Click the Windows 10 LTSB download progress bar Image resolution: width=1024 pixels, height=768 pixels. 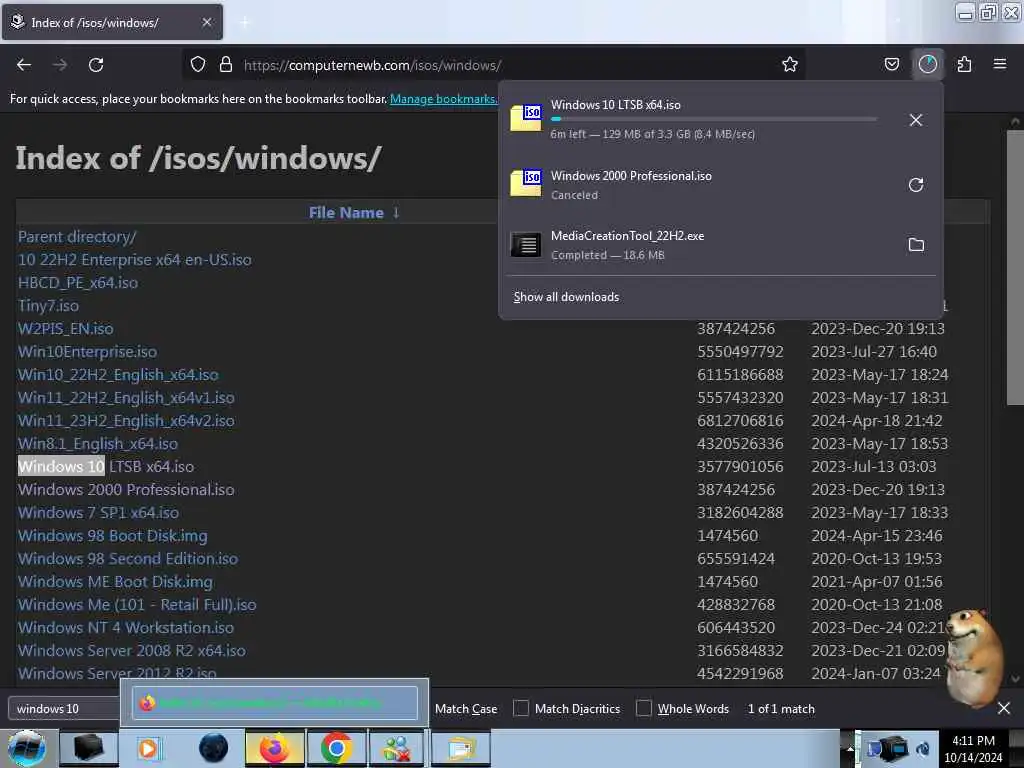click(714, 119)
